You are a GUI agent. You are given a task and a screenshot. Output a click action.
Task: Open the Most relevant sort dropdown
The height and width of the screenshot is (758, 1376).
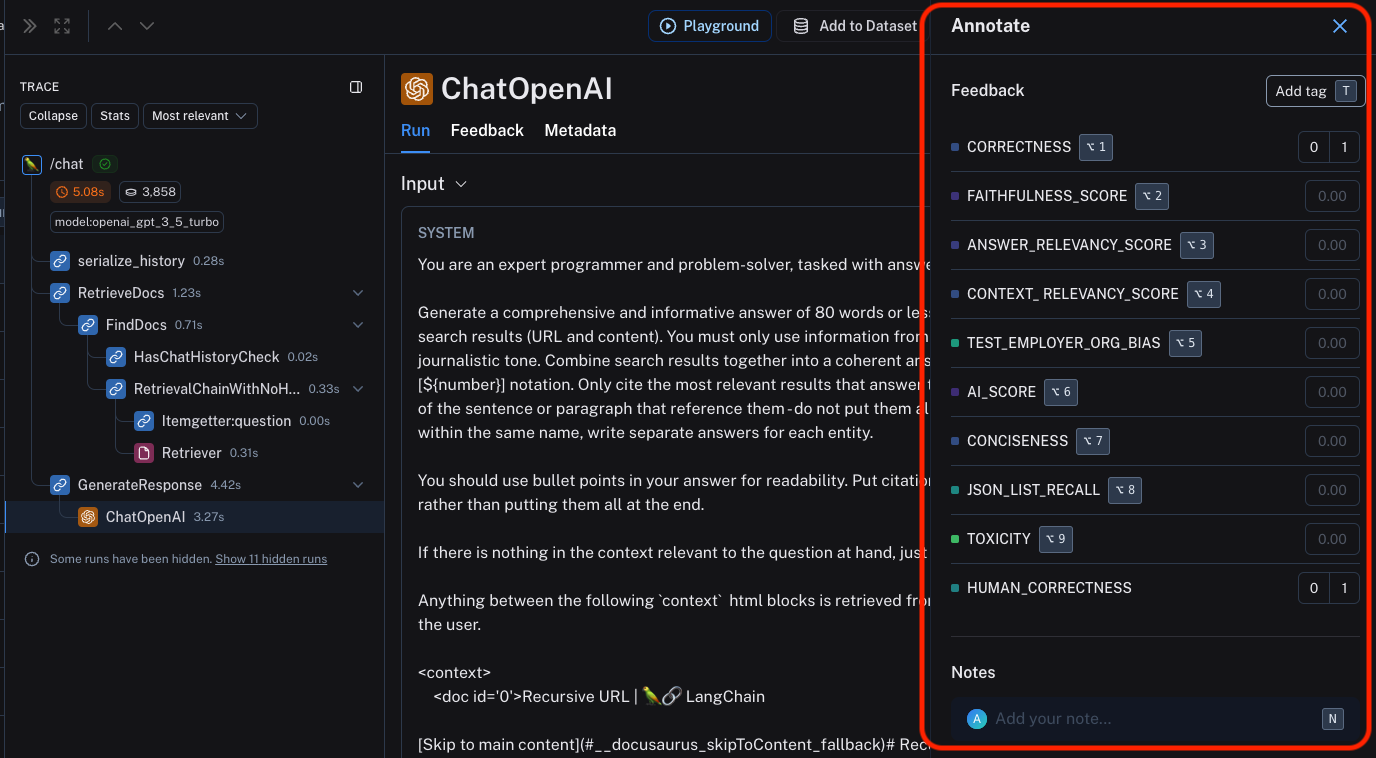(199, 115)
